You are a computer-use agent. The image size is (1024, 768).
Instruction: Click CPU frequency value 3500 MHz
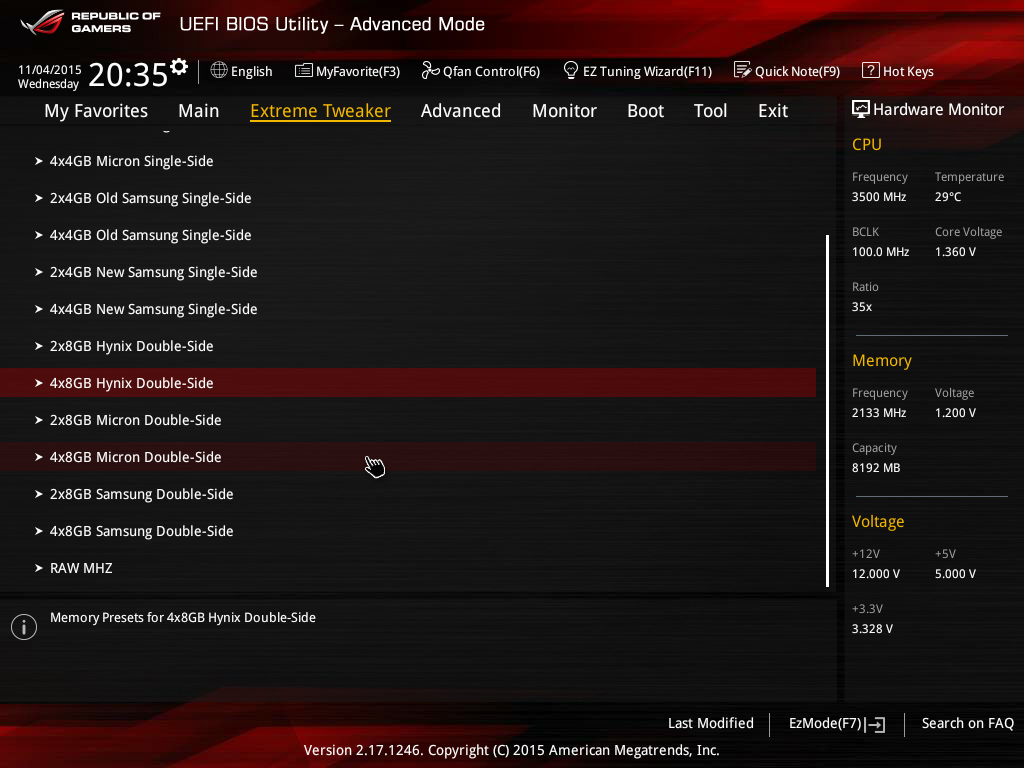878,197
